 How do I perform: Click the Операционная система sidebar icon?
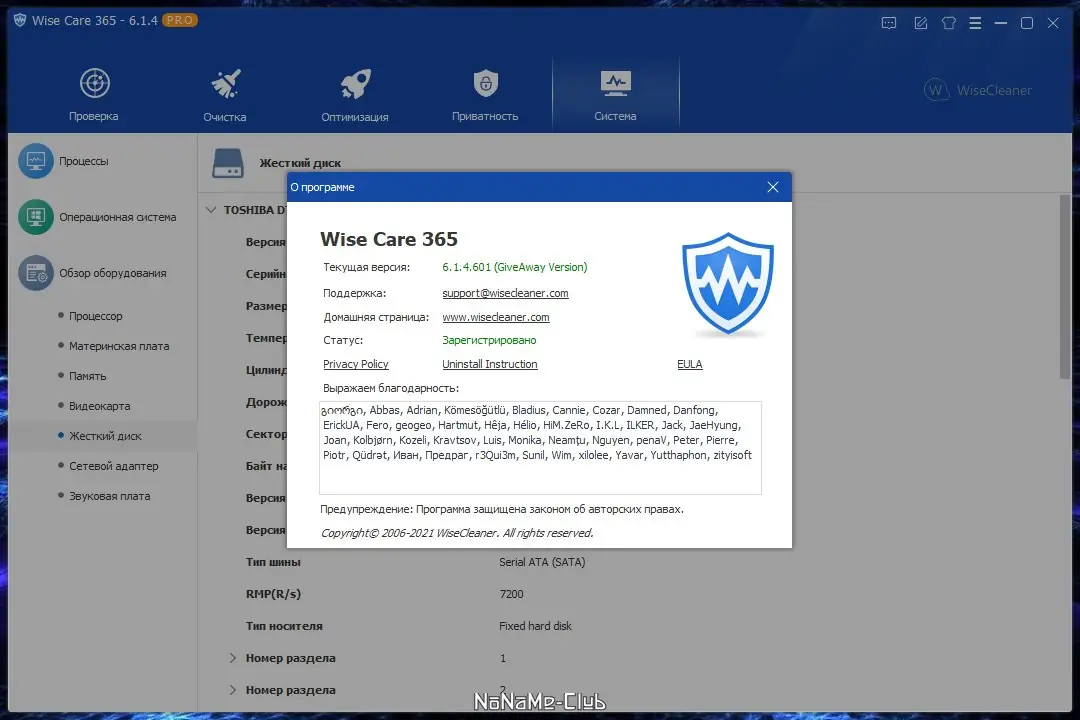(x=36, y=217)
